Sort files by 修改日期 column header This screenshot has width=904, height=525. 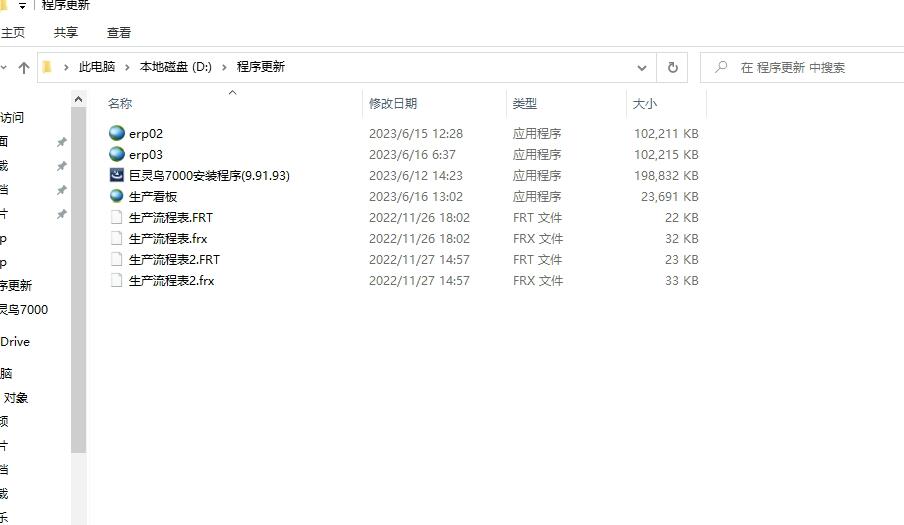pos(393,103)
